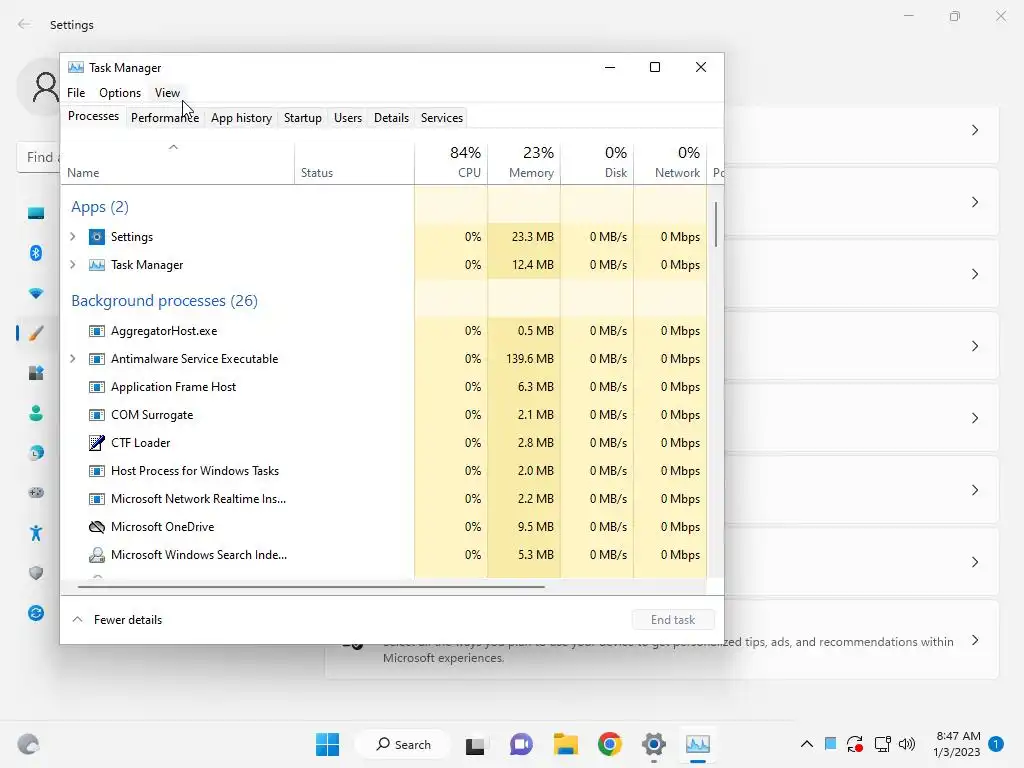Open Personalization in Settings sidebar
This screenshot has width=1024, height=768.
(36, 333)
